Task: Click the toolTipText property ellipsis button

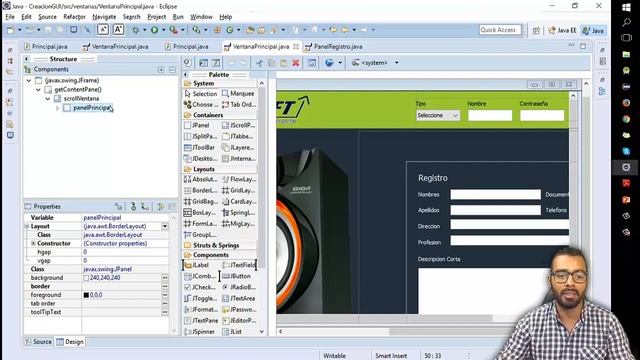Action: [165, 312]
